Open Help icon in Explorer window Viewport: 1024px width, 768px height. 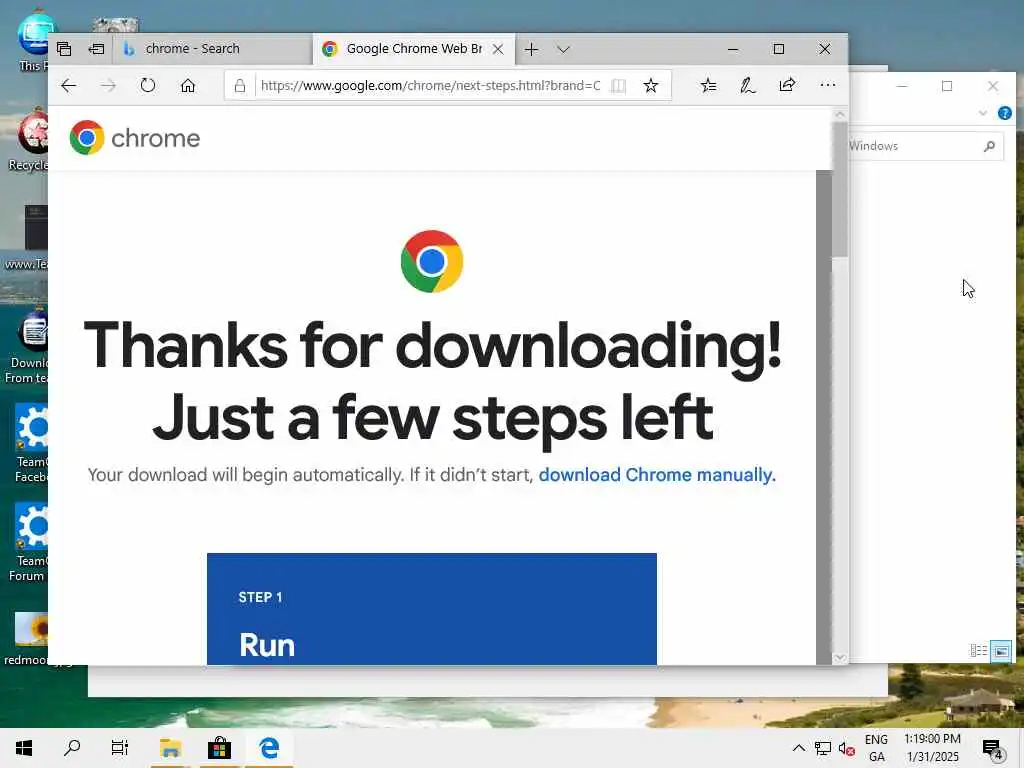(1004, 114)
